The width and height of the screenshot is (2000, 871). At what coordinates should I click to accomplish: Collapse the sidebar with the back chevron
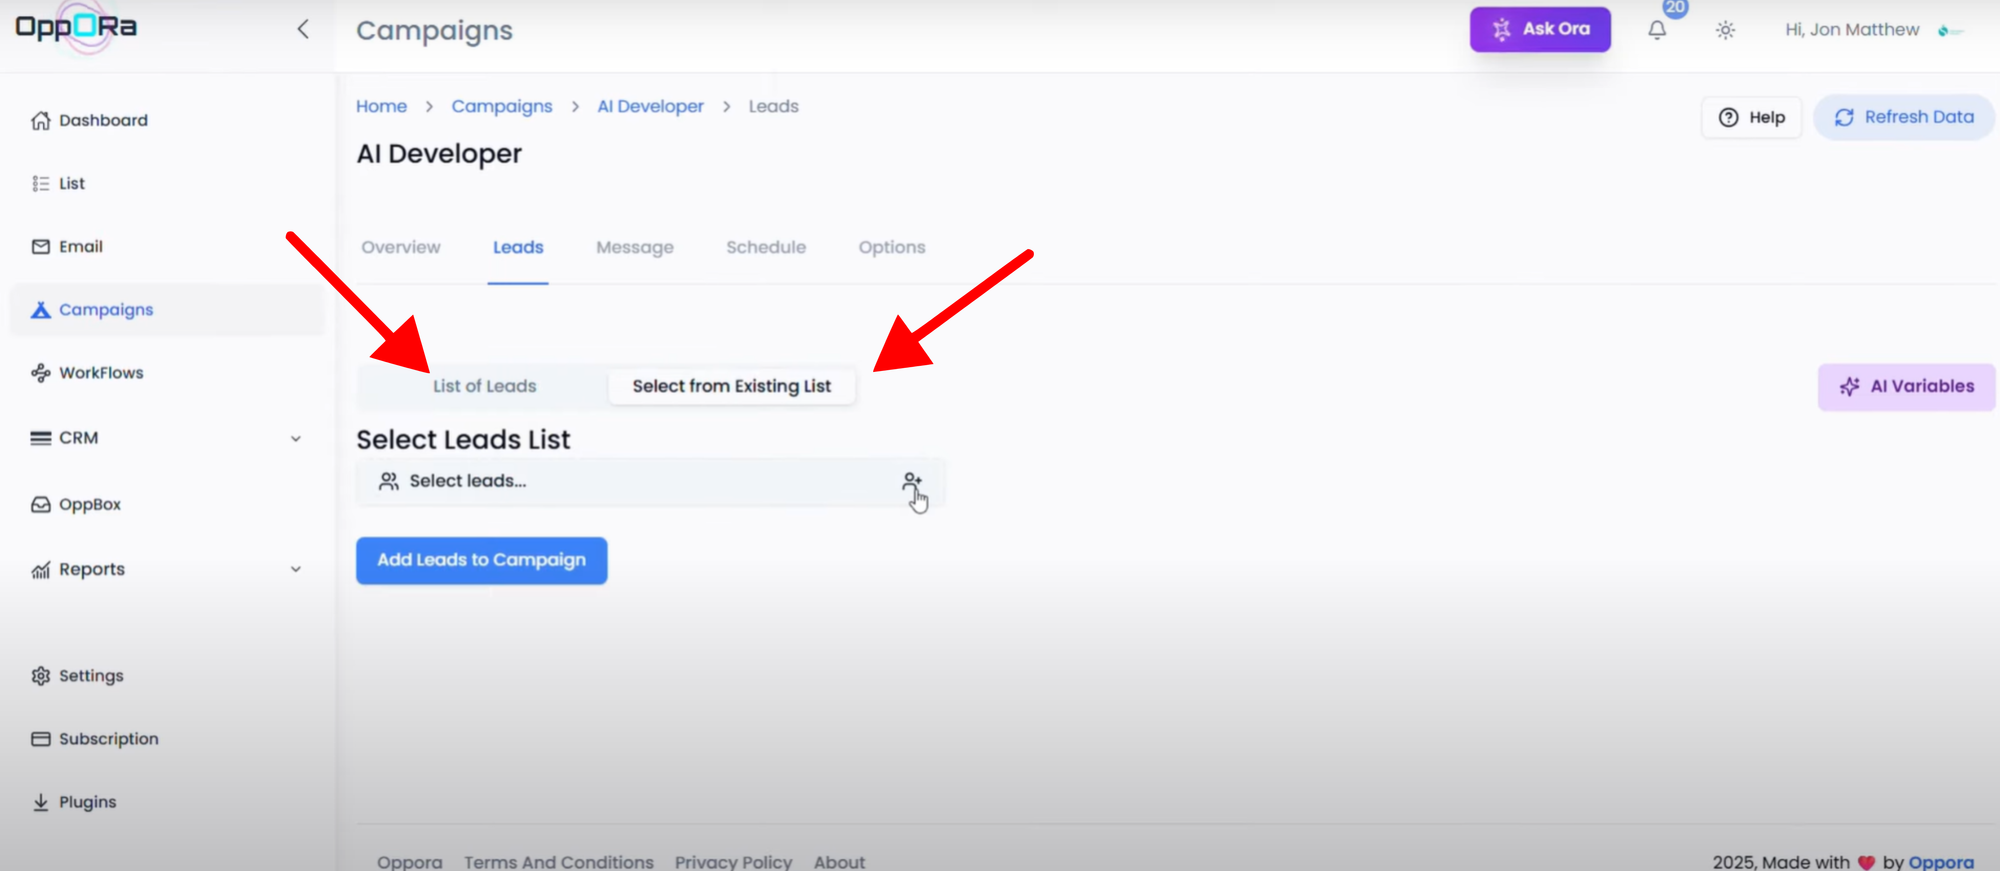[x=303, y=29]
